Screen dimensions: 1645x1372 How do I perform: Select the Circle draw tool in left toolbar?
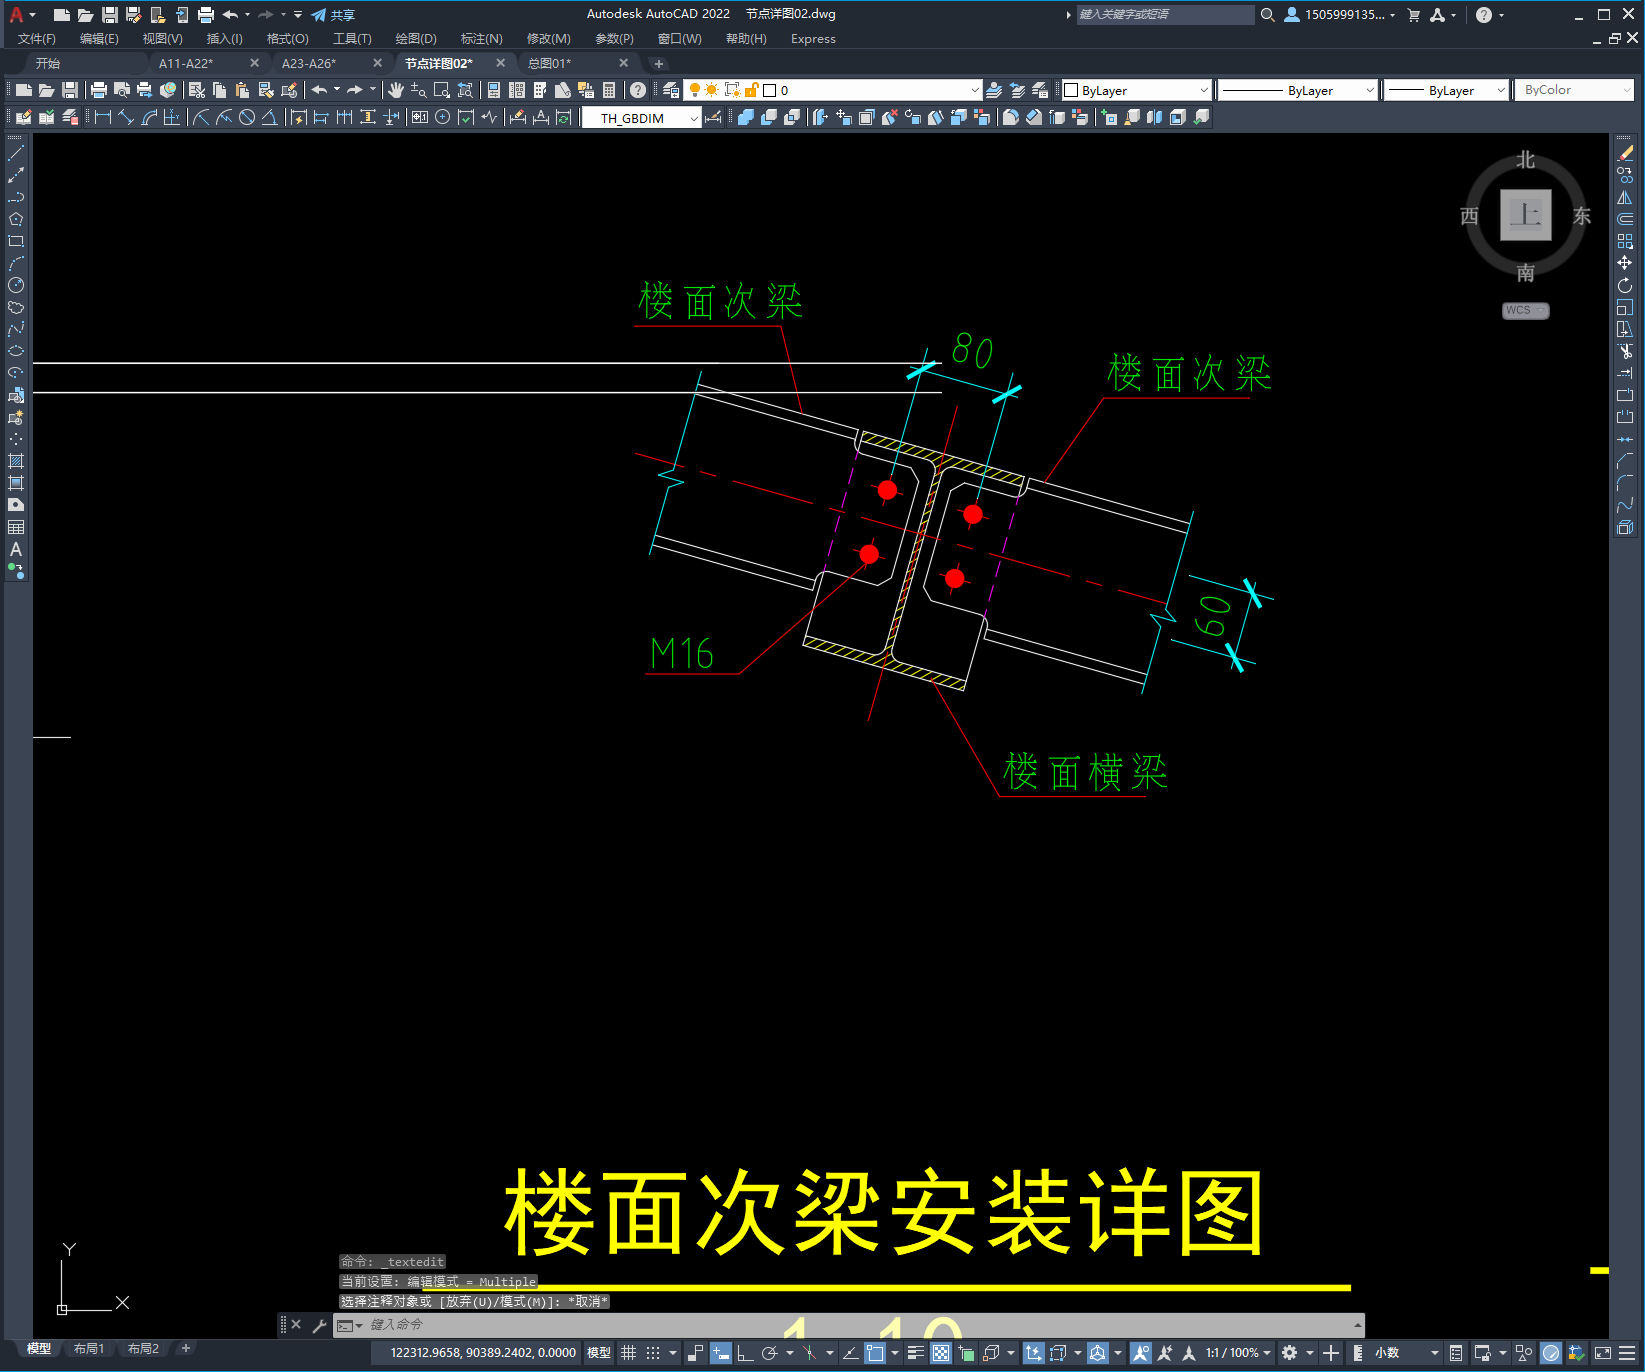[x=16, y=285]
